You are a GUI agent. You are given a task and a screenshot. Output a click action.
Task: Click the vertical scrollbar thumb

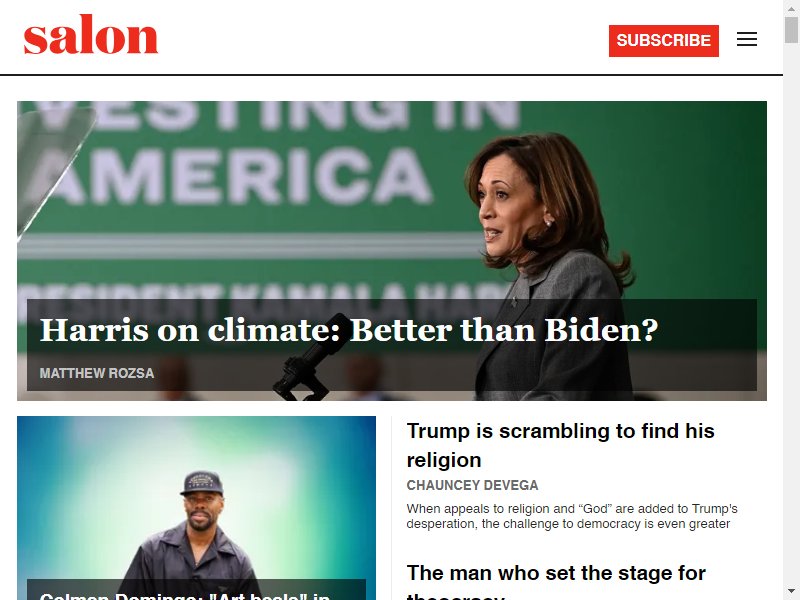pyautogui.click(x=791, y=30)
